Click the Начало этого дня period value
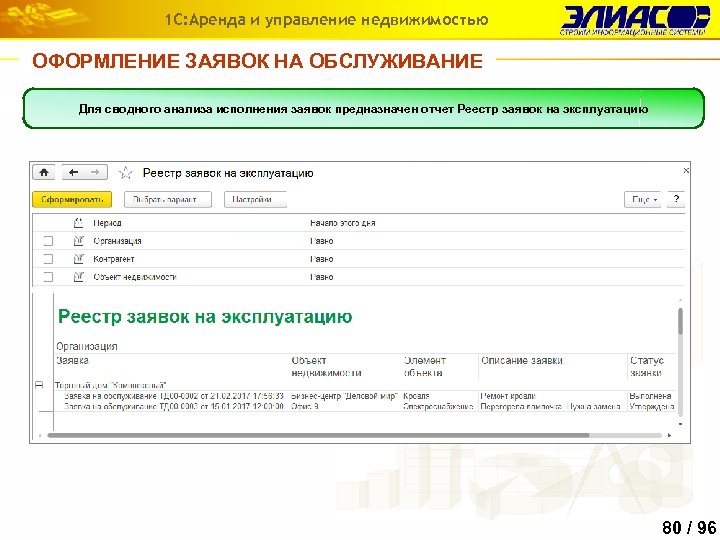Viewport: 720px width, 540px height. [x=343, y=223]
